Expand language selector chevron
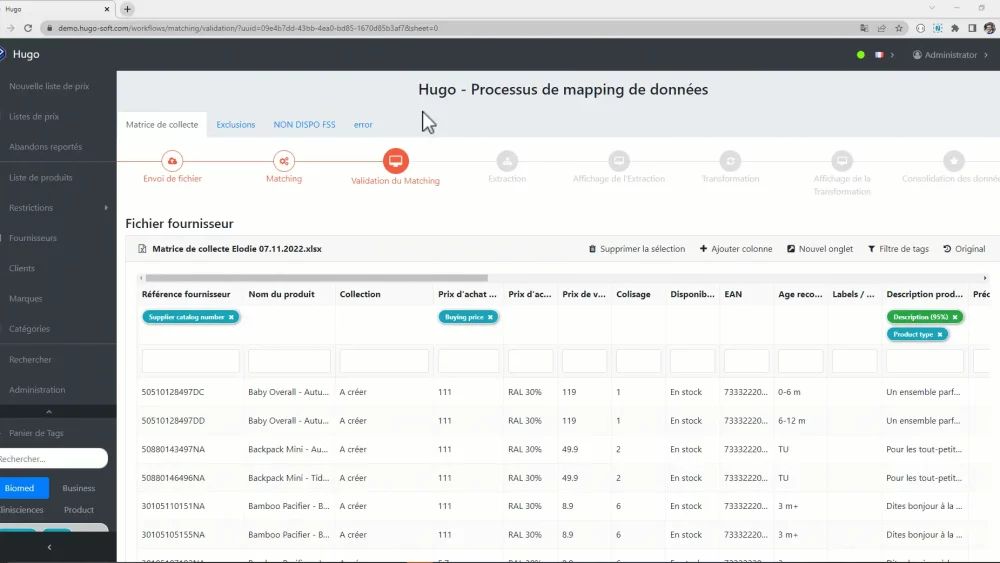1000x563 pixels. pos(892,55)
